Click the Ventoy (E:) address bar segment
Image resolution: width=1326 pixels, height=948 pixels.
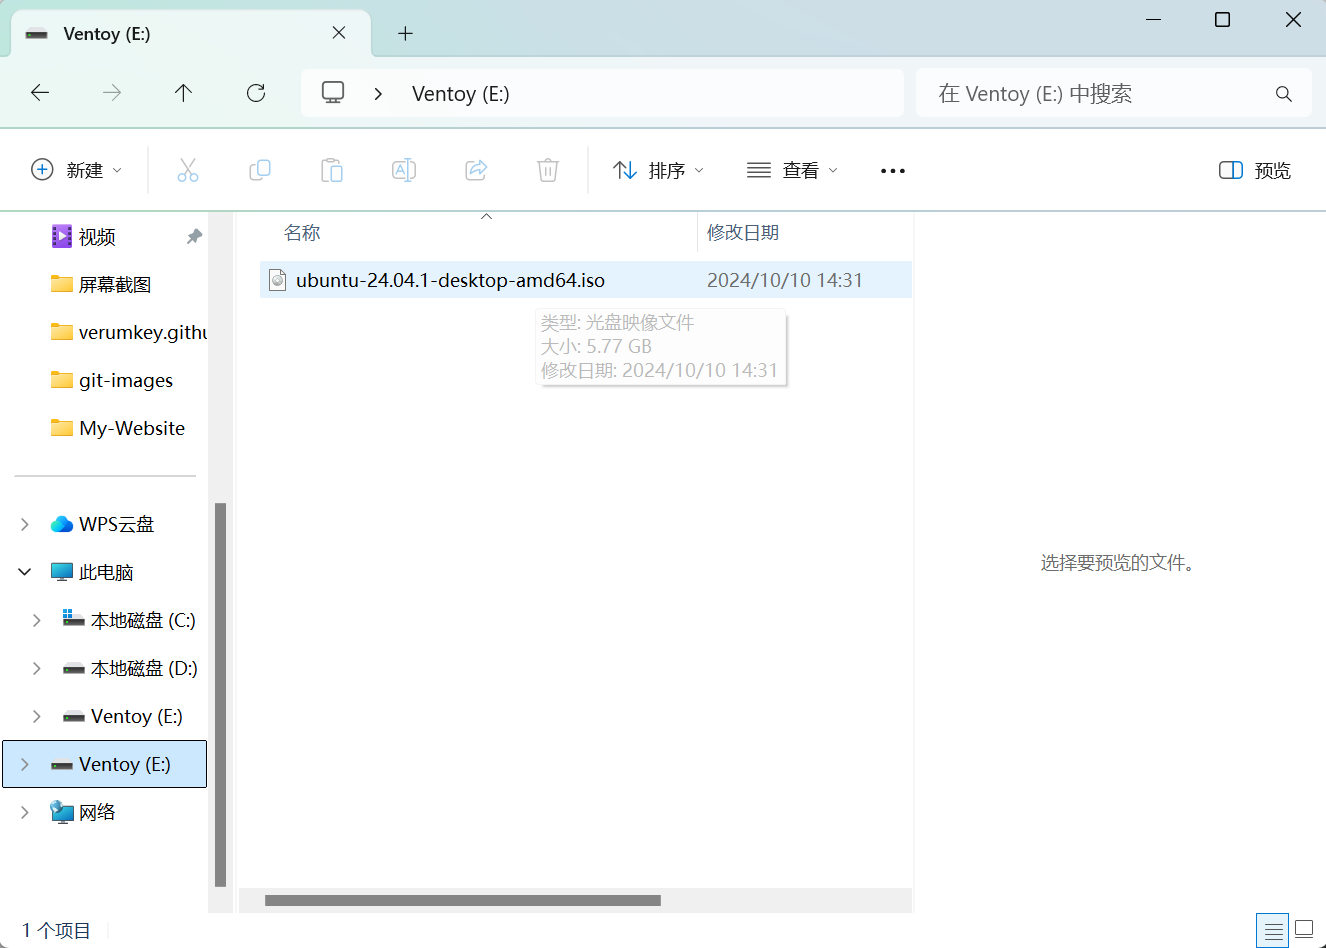[x=461, y=94]
